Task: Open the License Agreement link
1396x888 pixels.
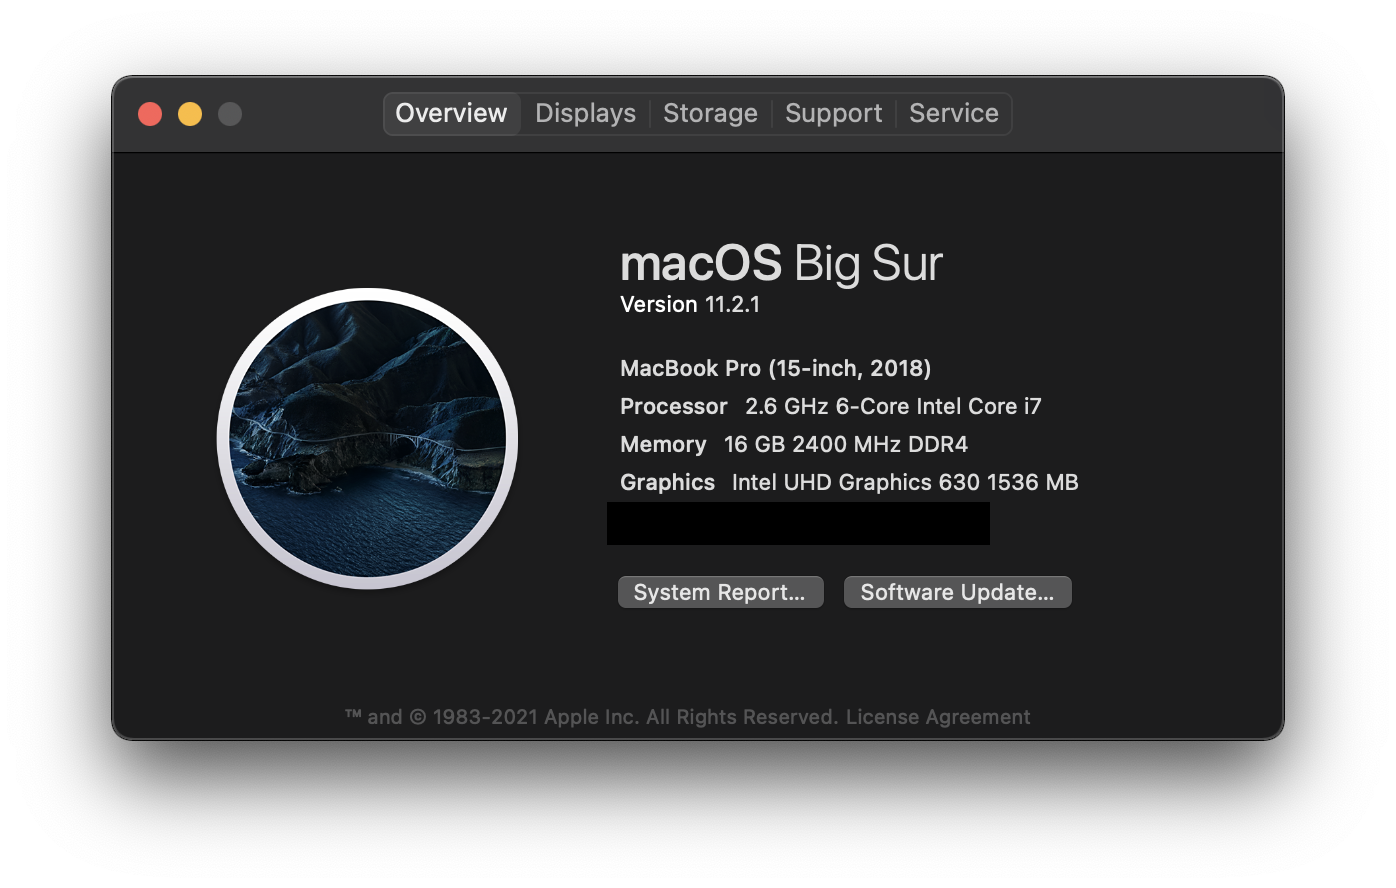Action: pos(937,717)
